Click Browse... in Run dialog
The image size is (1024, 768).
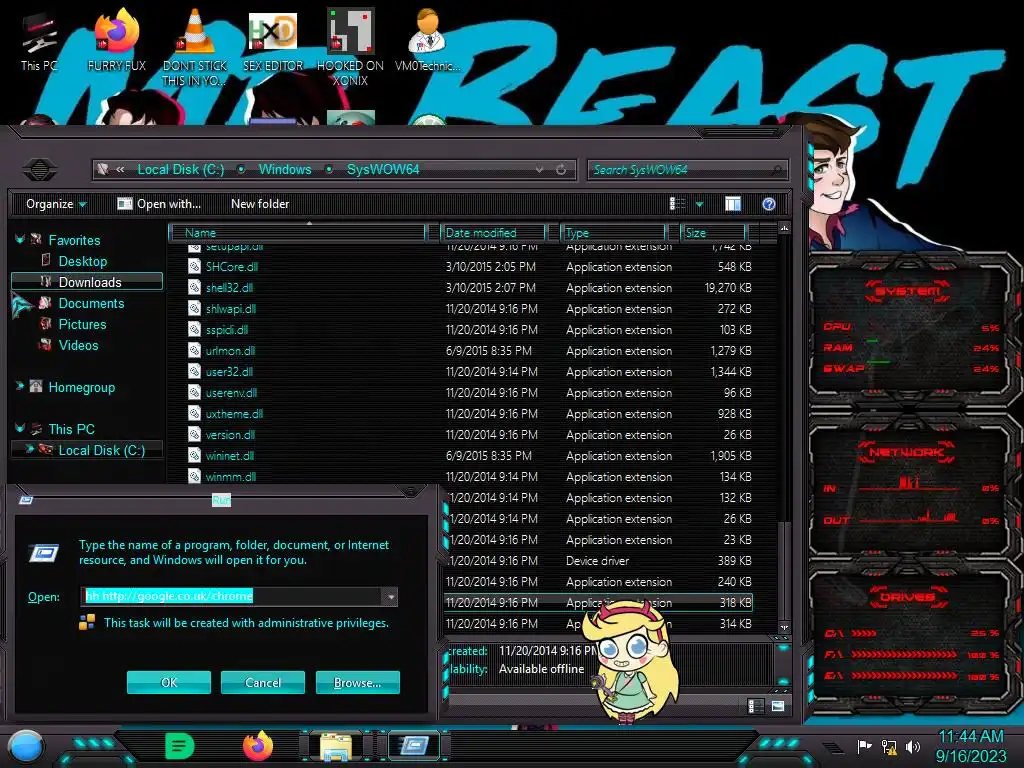coord(357,682)
